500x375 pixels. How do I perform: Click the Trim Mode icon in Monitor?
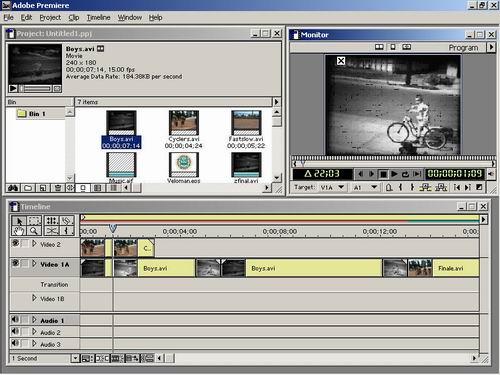pyautogui.click(x=406, y=47)
